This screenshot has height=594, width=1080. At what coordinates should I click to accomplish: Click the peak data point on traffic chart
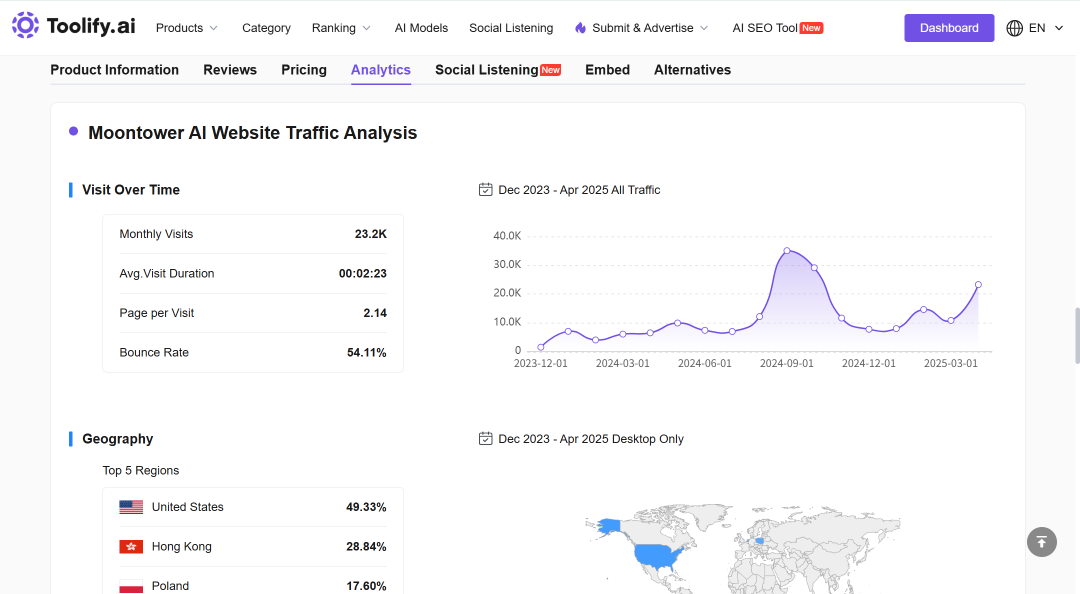point(787,251)
